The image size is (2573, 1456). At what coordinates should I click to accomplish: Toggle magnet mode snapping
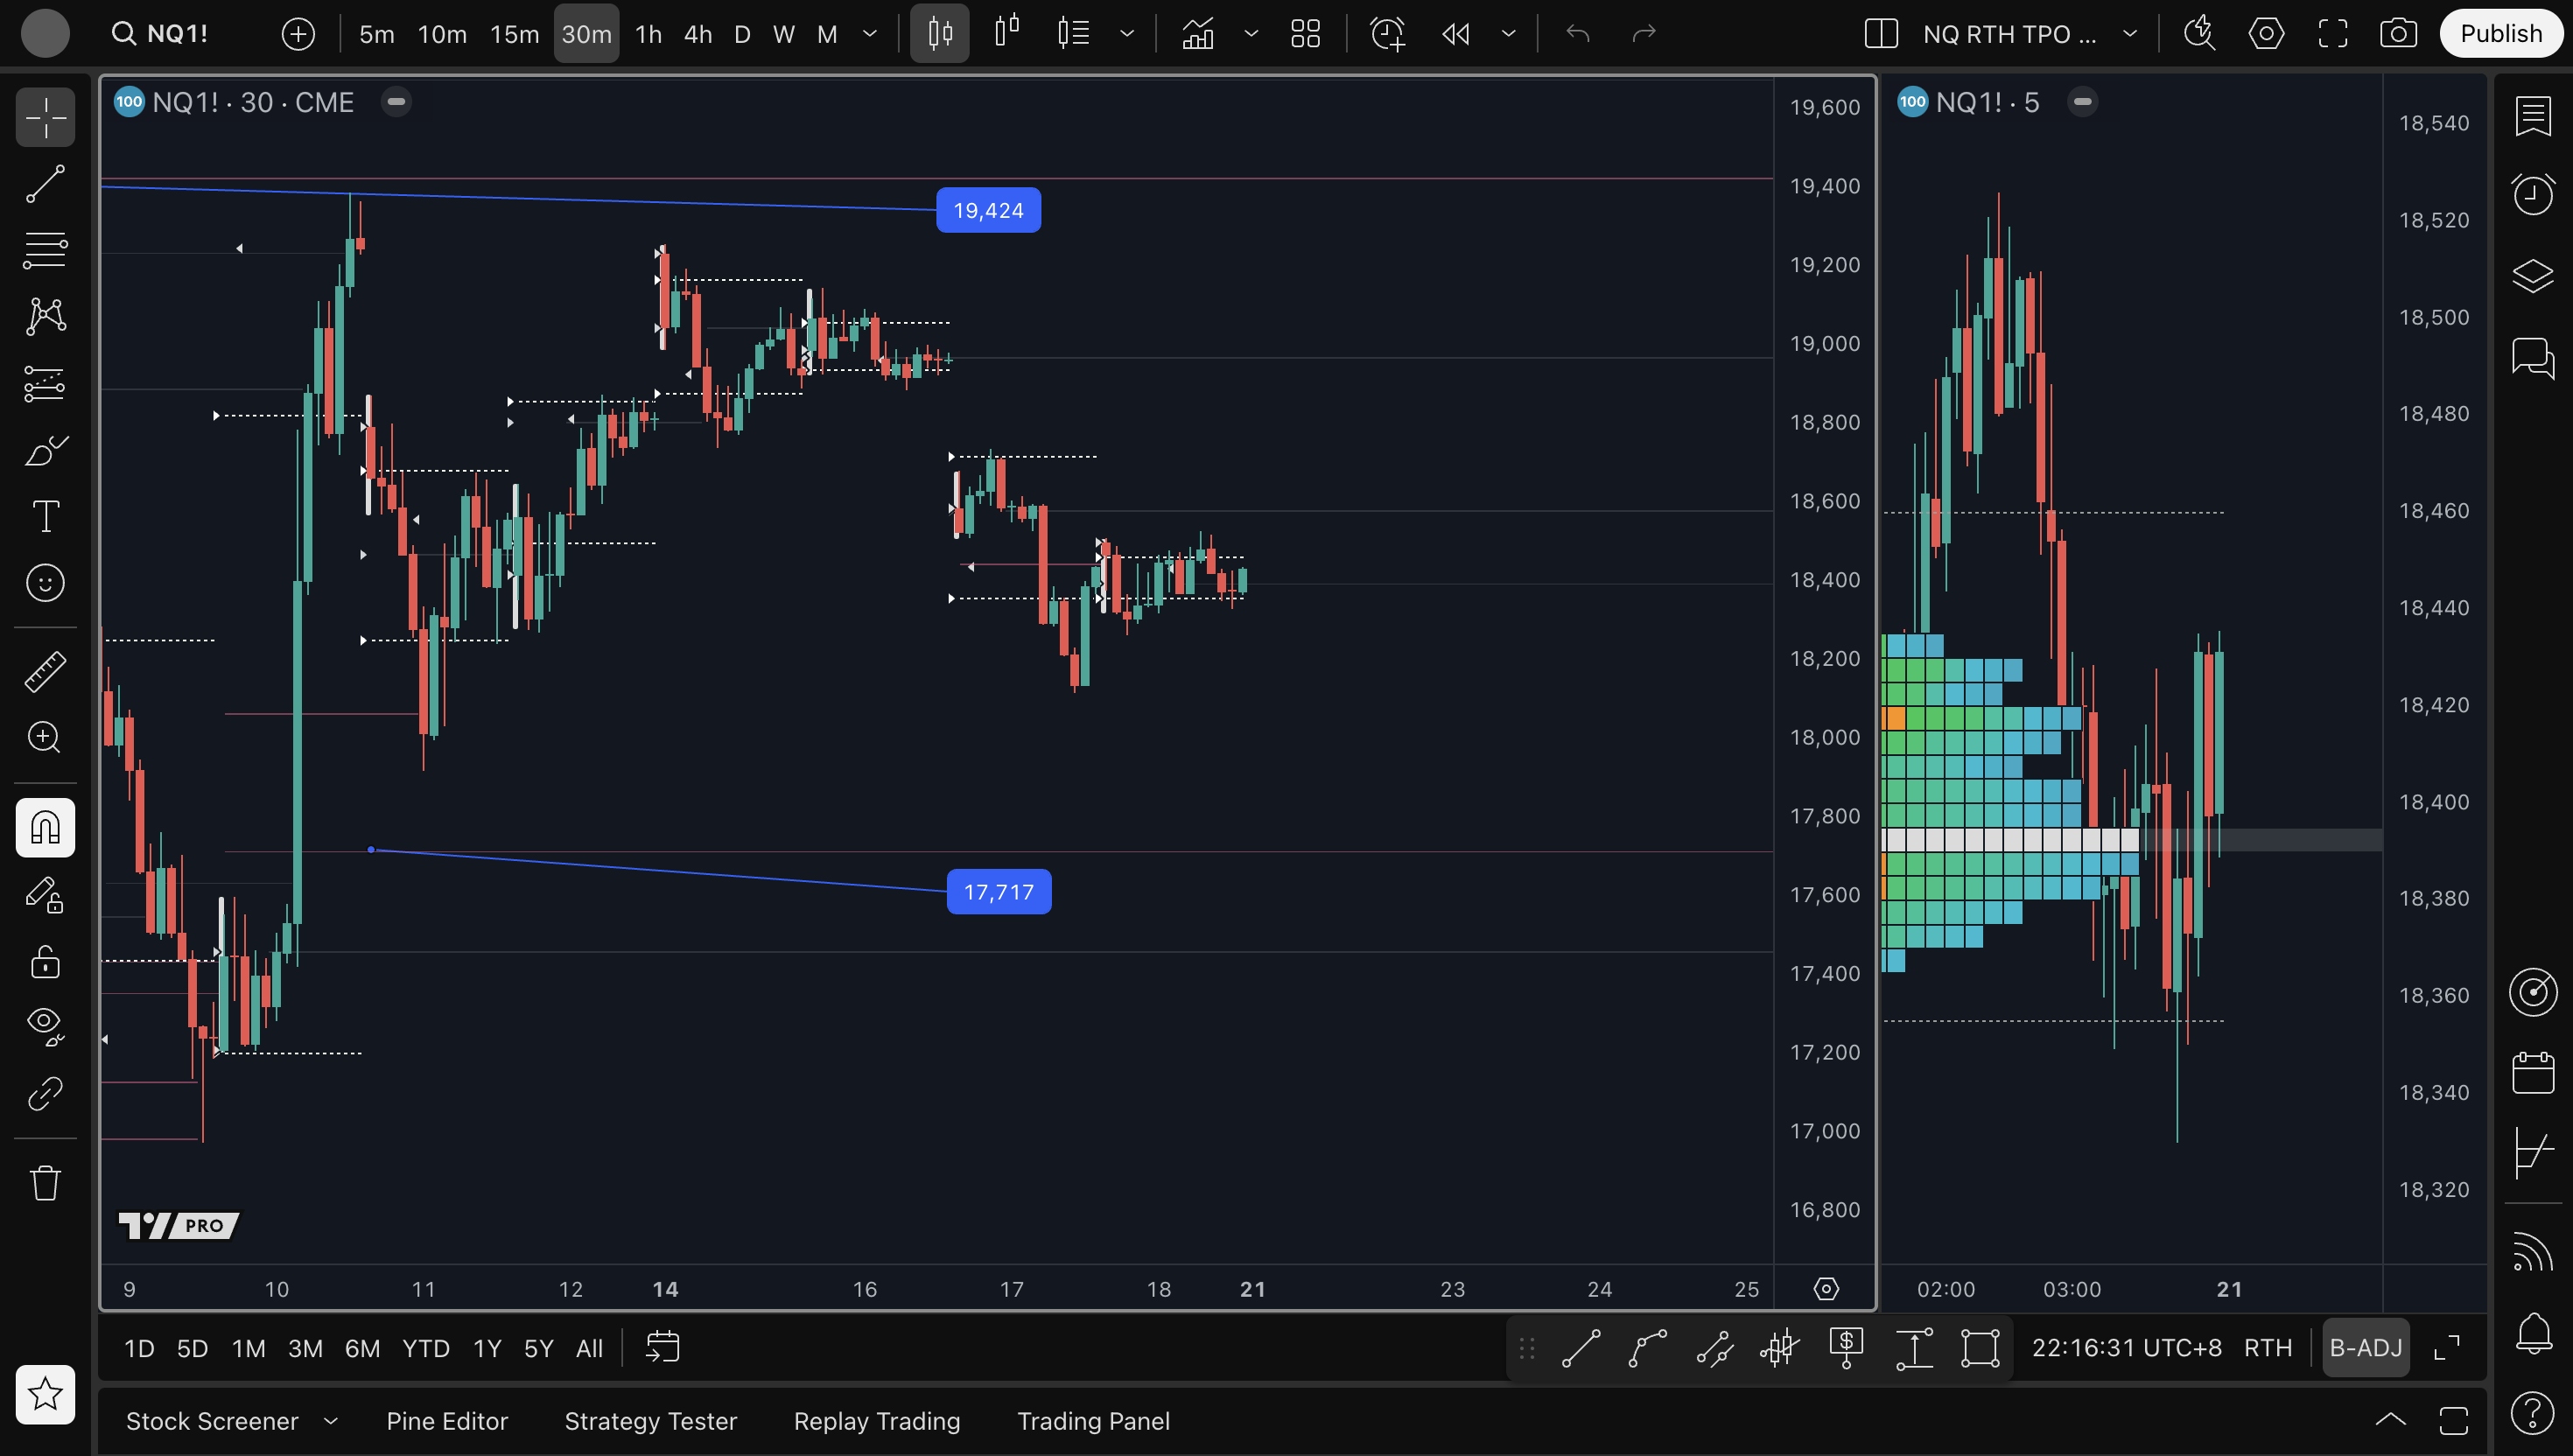[x=45, y=827]
